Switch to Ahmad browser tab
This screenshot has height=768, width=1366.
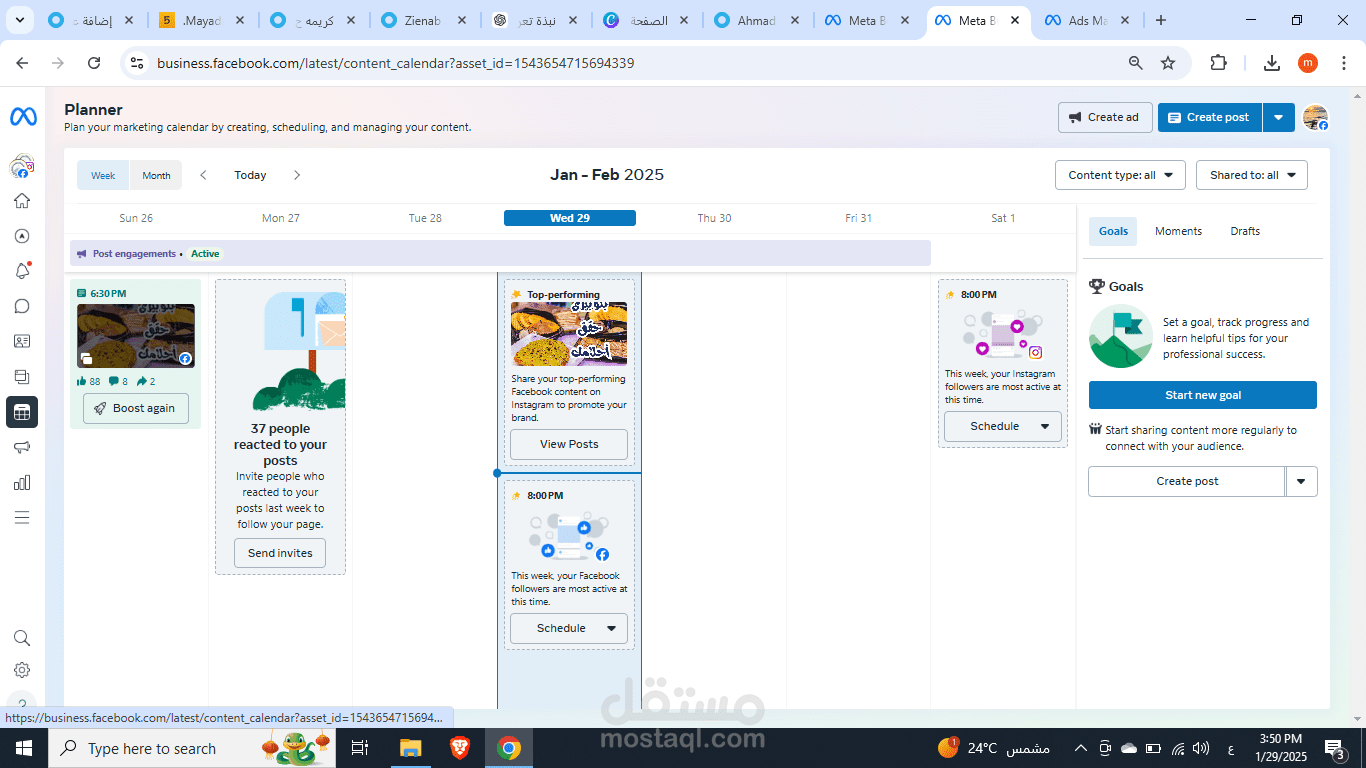pyautogui.click(x=757, y=20)
